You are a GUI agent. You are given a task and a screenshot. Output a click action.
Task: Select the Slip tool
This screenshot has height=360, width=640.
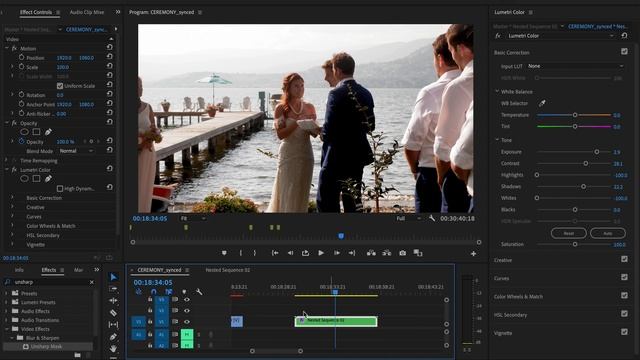click(x=113, y=324)
